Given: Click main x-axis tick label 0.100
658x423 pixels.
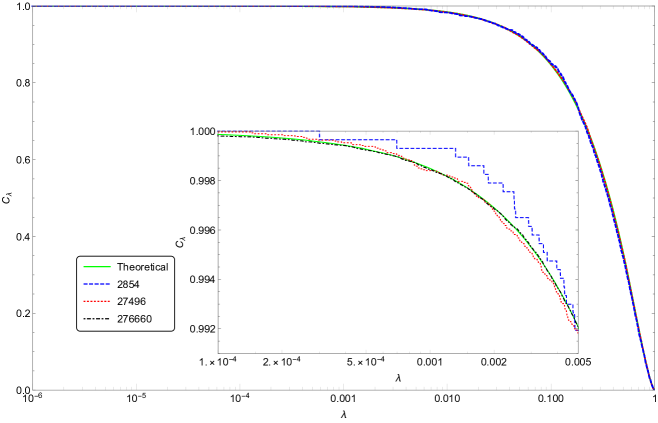Looking at the screenshot, I should tap(551, 399).
